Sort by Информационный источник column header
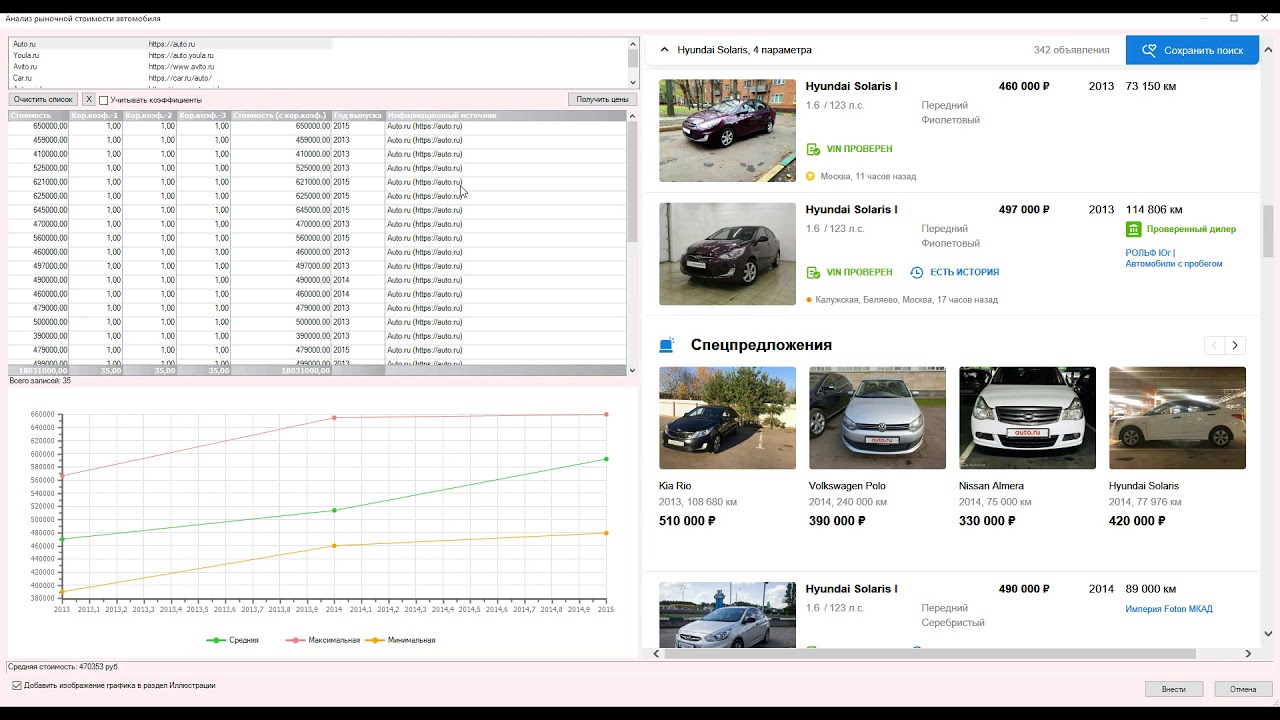This screenshot has height=720, width=1280. coord(506,116)
